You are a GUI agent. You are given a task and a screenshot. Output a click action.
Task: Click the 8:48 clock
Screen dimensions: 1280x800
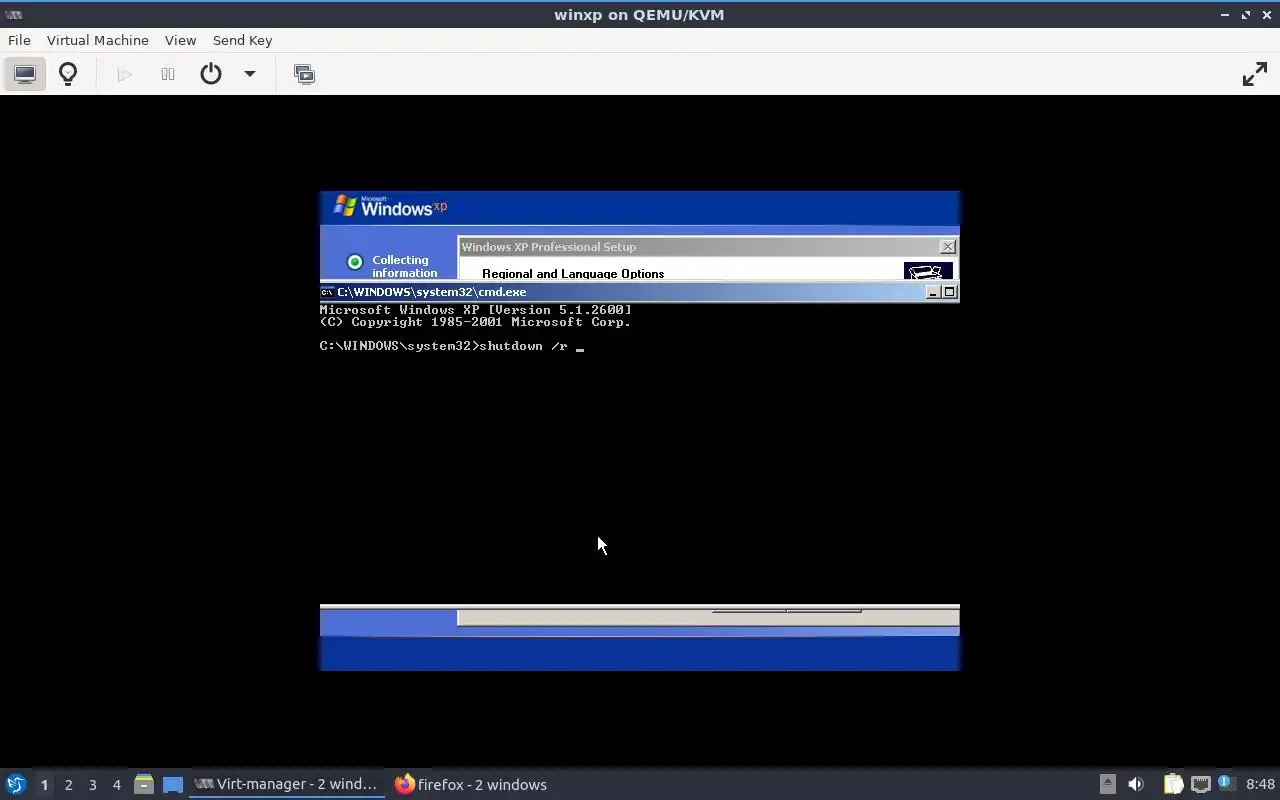[x=1260, y=784]
